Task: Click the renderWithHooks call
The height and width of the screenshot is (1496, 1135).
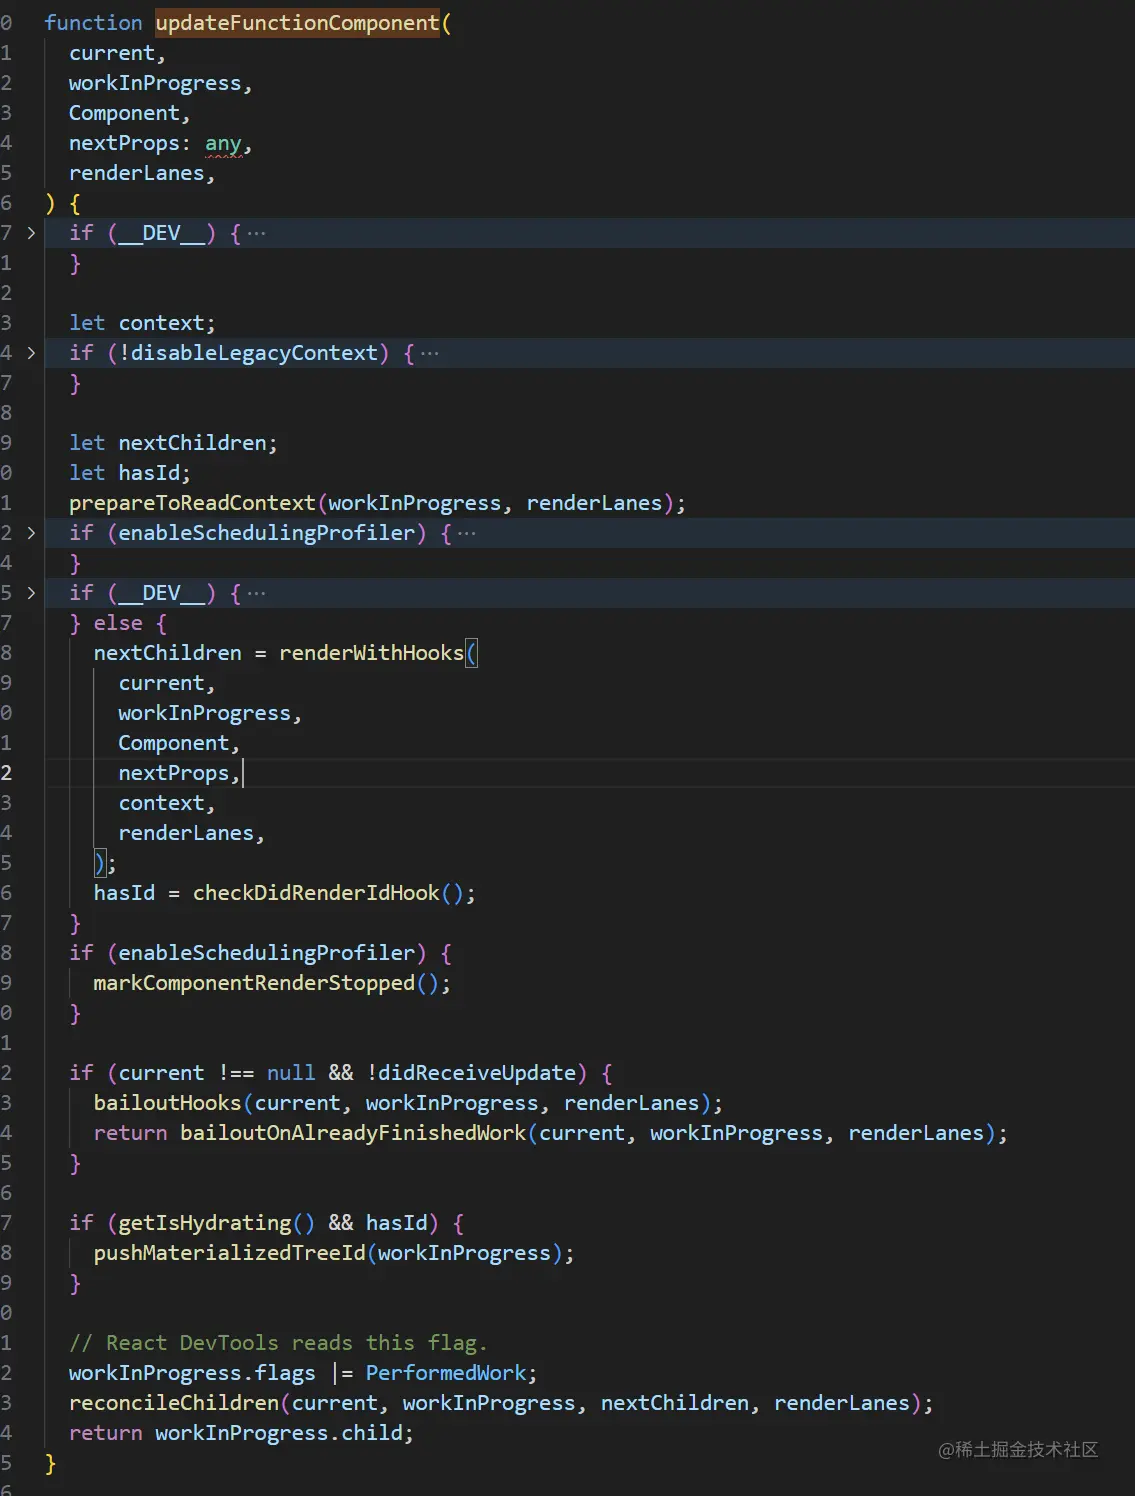Action: coord(371,653)
